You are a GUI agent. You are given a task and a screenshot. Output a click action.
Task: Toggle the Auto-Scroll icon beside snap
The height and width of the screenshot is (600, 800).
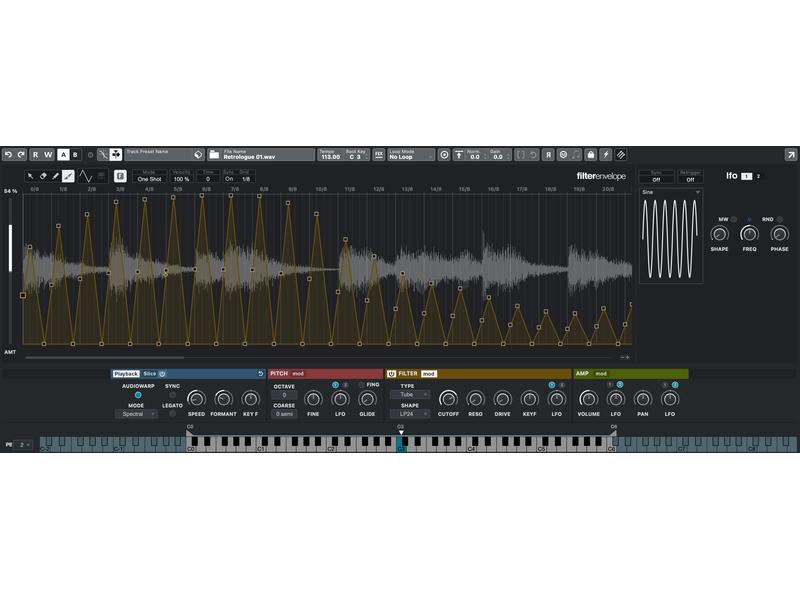116,155
